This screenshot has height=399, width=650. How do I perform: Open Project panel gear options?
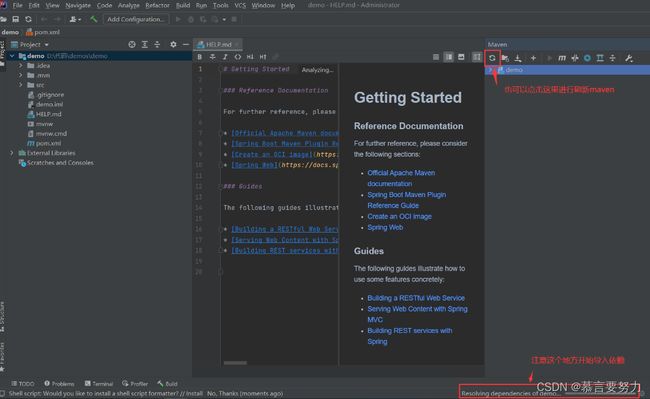point(173,44)
